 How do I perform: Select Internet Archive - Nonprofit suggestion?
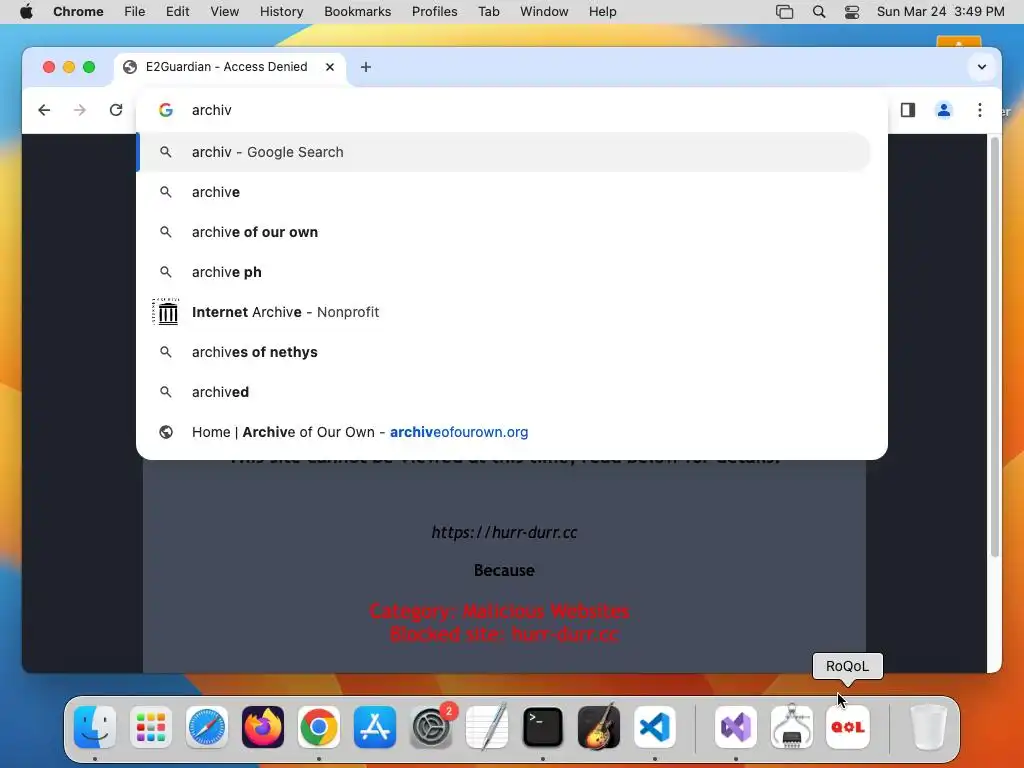(x=504, y=312)
